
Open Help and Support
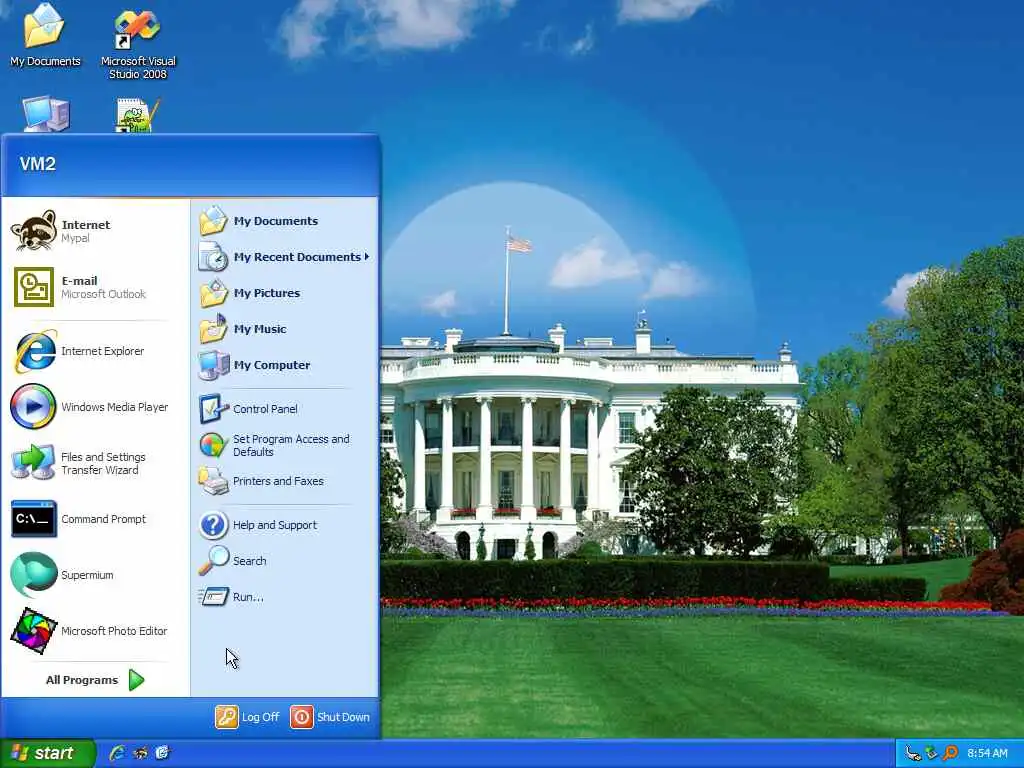[x=284, y=525]
